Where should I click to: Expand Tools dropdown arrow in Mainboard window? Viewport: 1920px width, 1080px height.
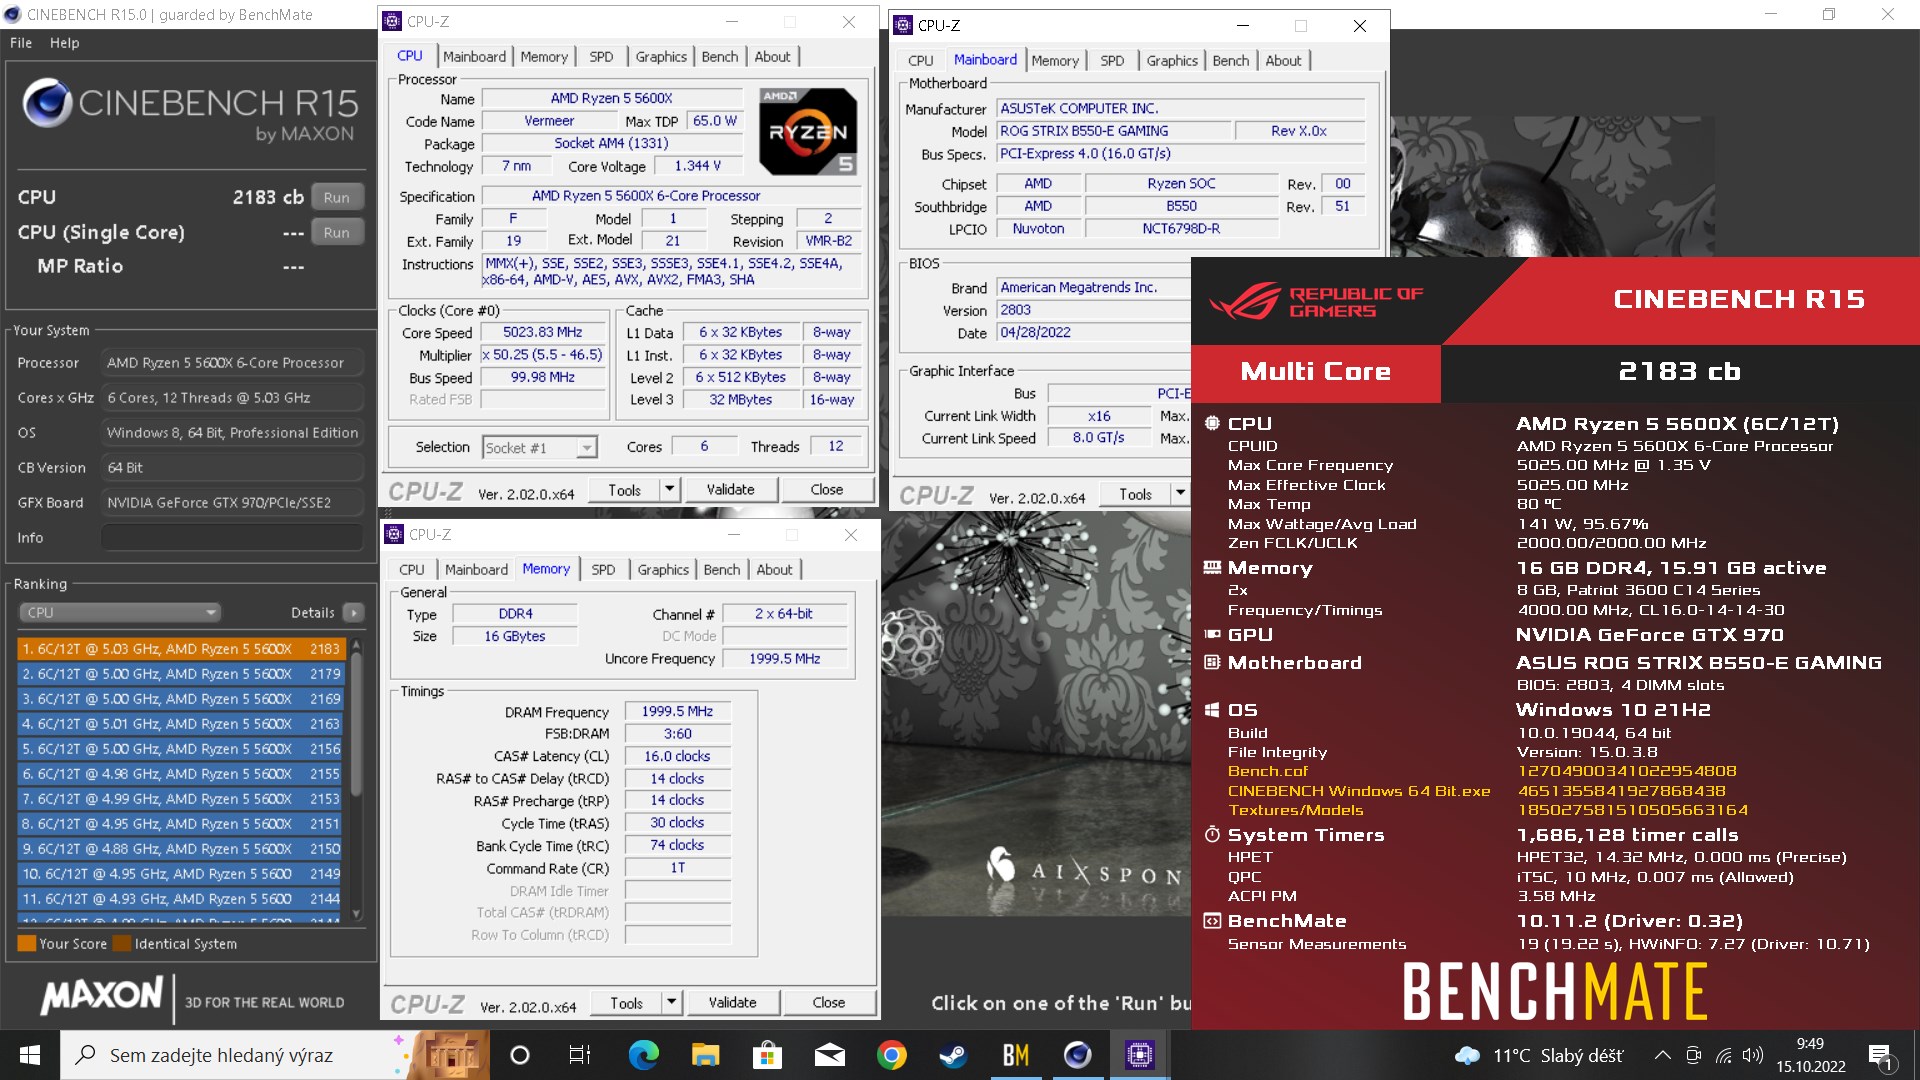(x=1181, y=494)
